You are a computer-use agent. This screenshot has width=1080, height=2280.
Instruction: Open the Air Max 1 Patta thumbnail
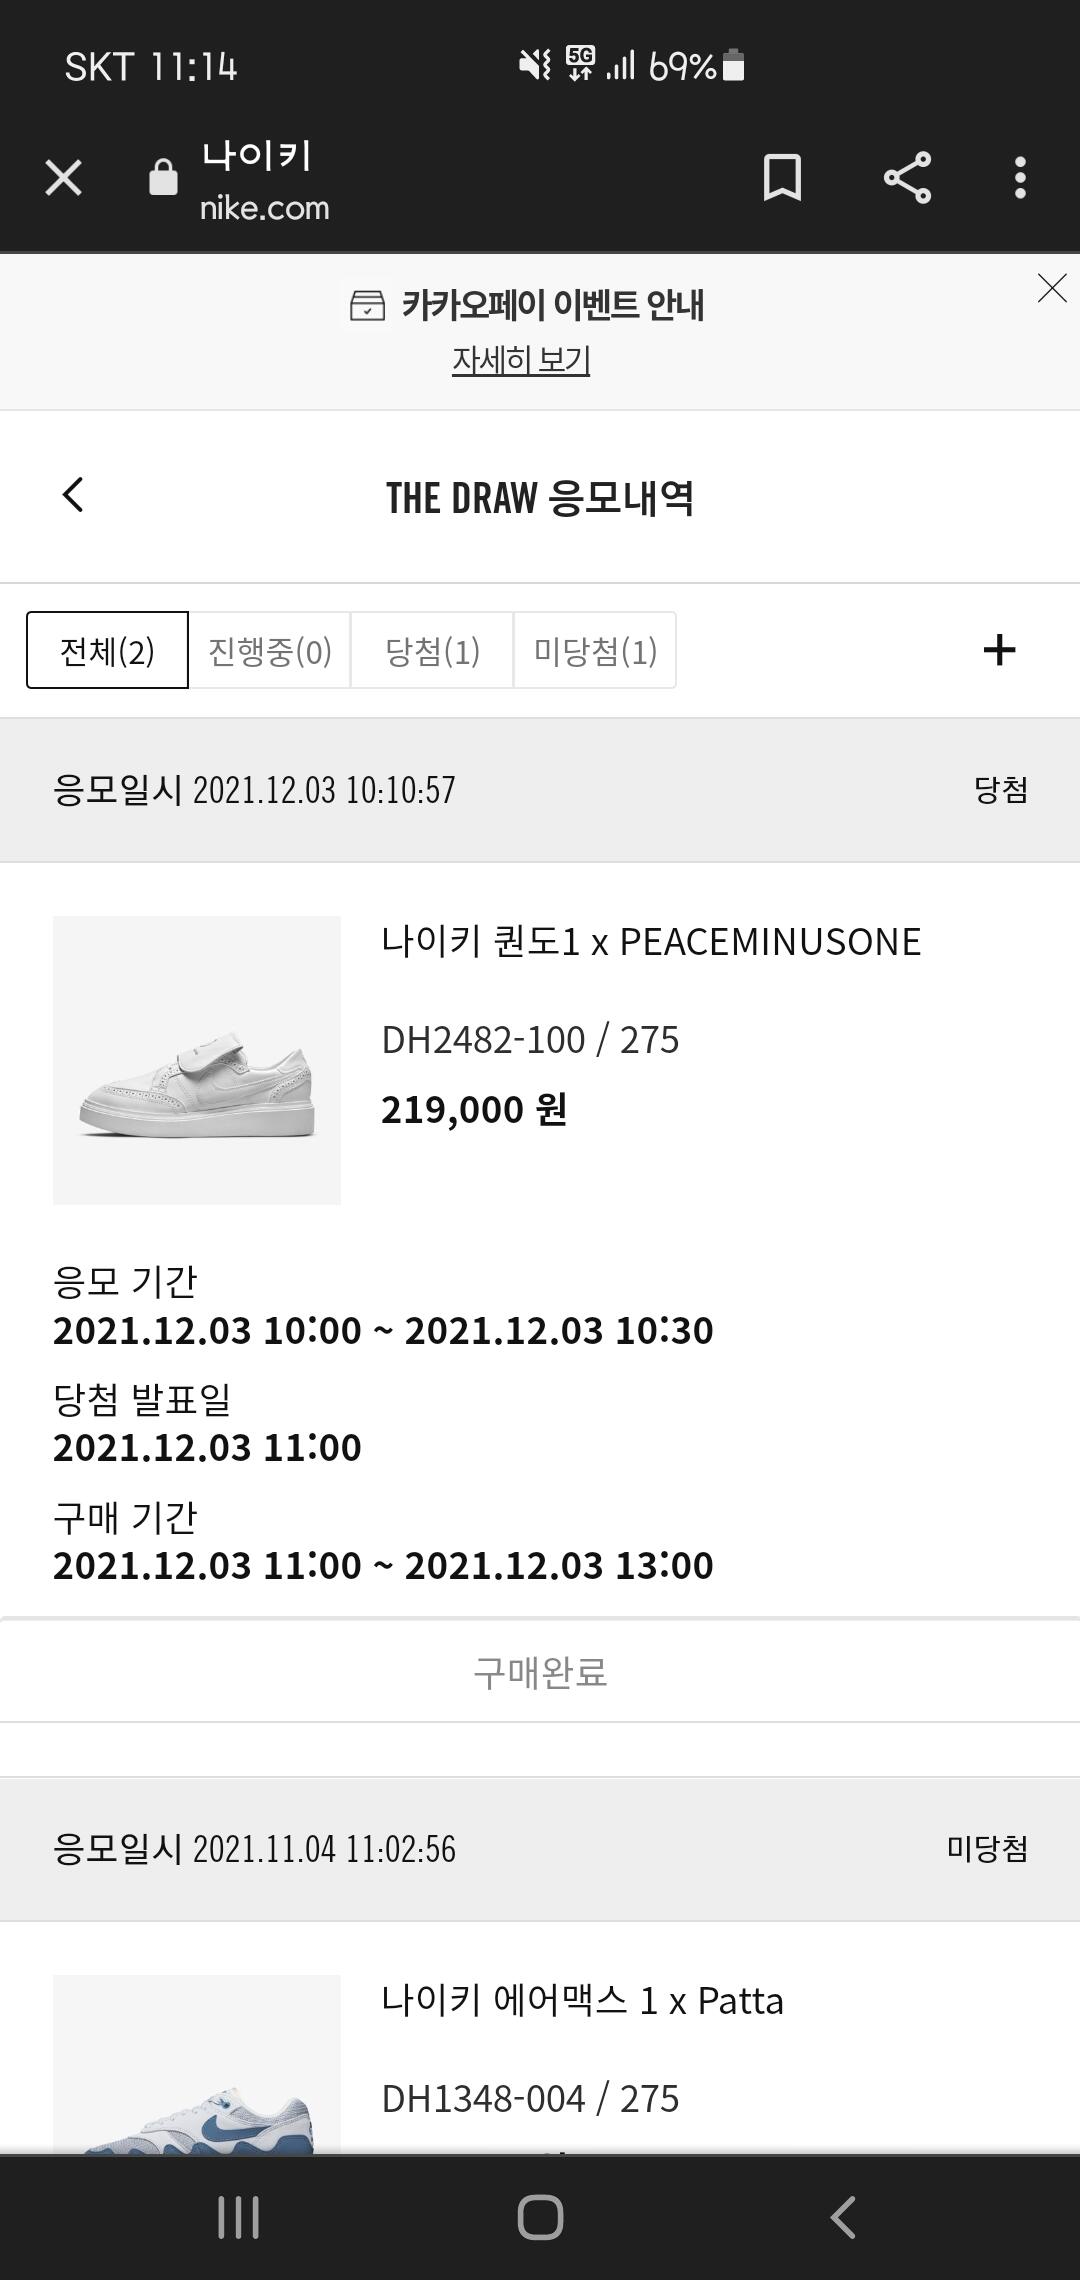pos(197,2070)
